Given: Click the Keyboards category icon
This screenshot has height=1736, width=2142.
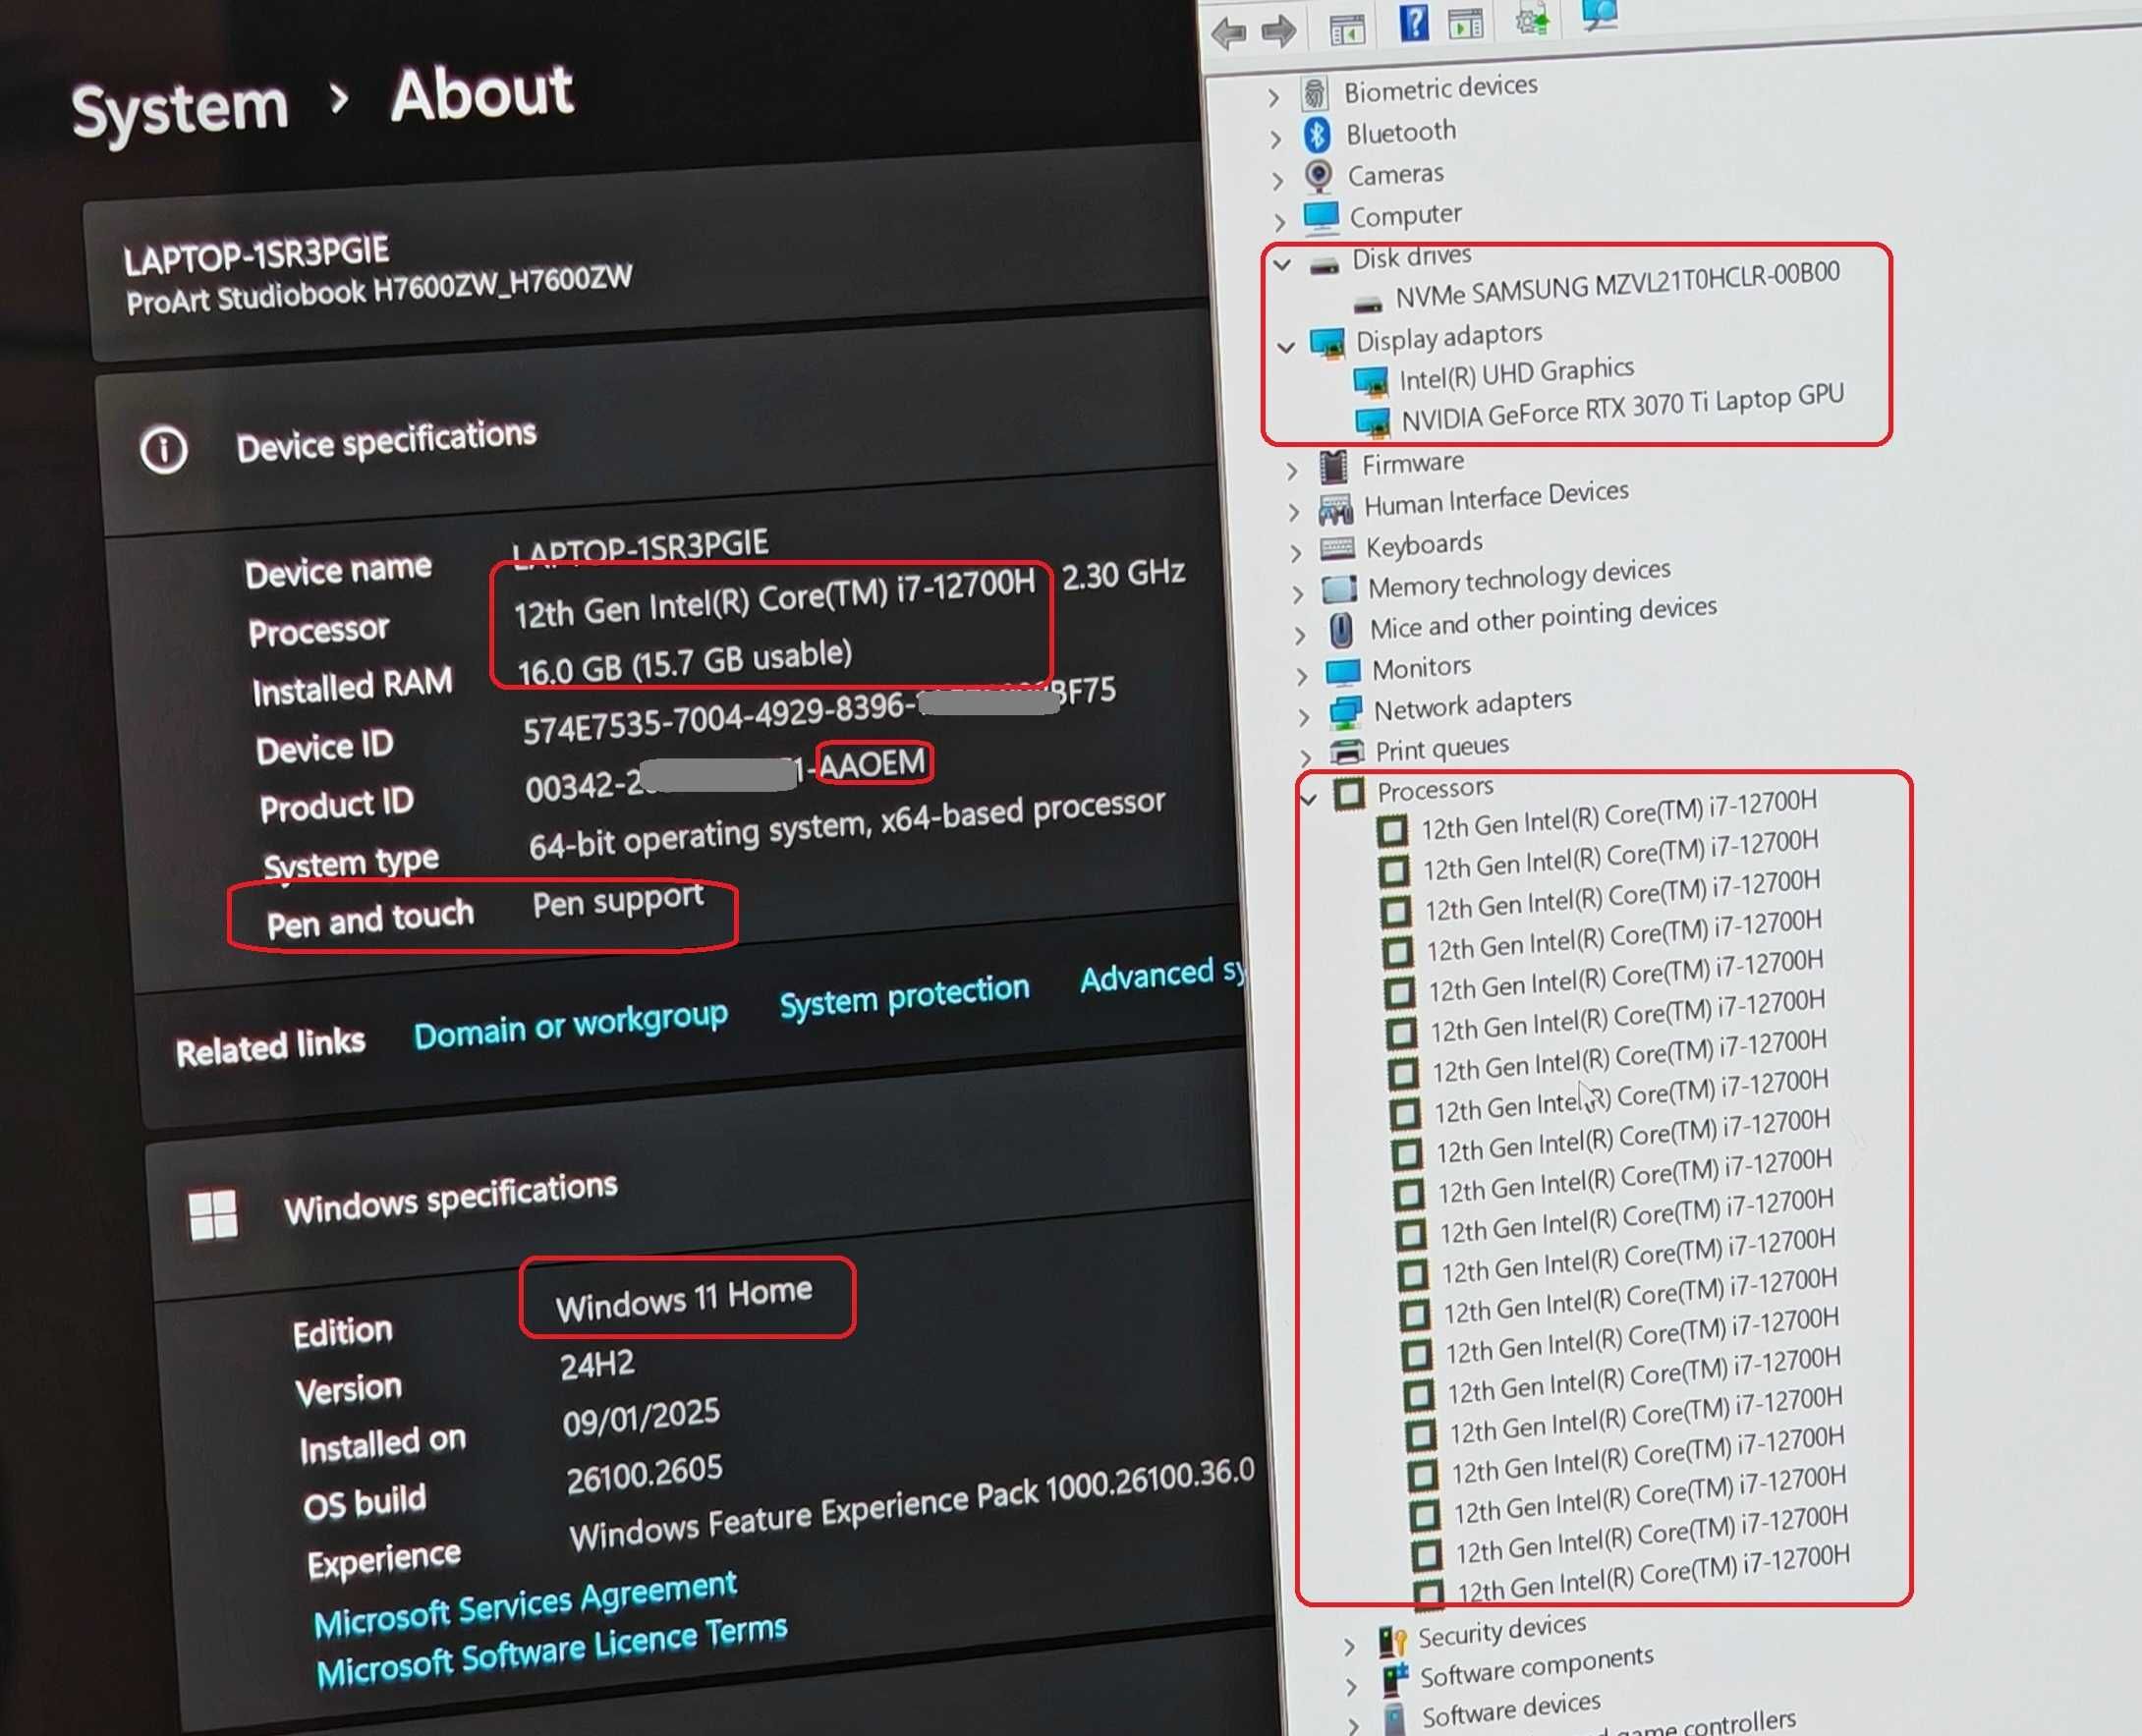Looking at the screenshot, I should (x=1337, y=548).
